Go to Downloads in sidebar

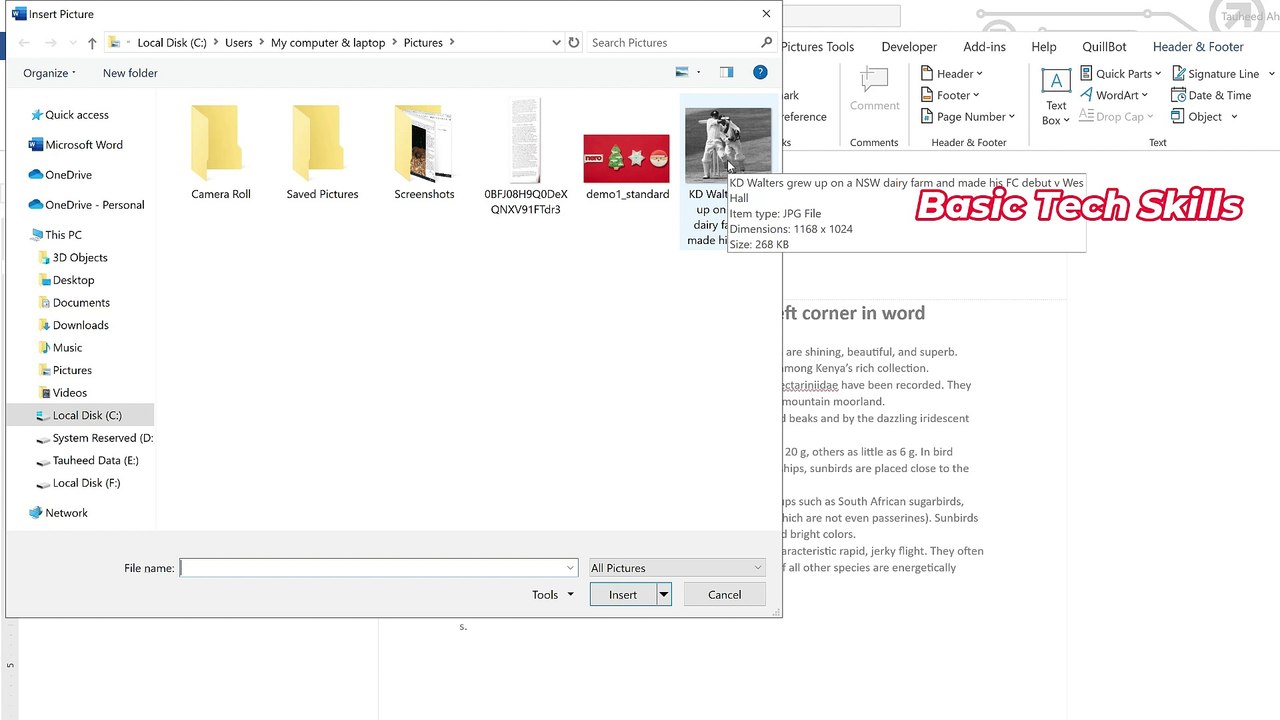click(x=80, y=325)
